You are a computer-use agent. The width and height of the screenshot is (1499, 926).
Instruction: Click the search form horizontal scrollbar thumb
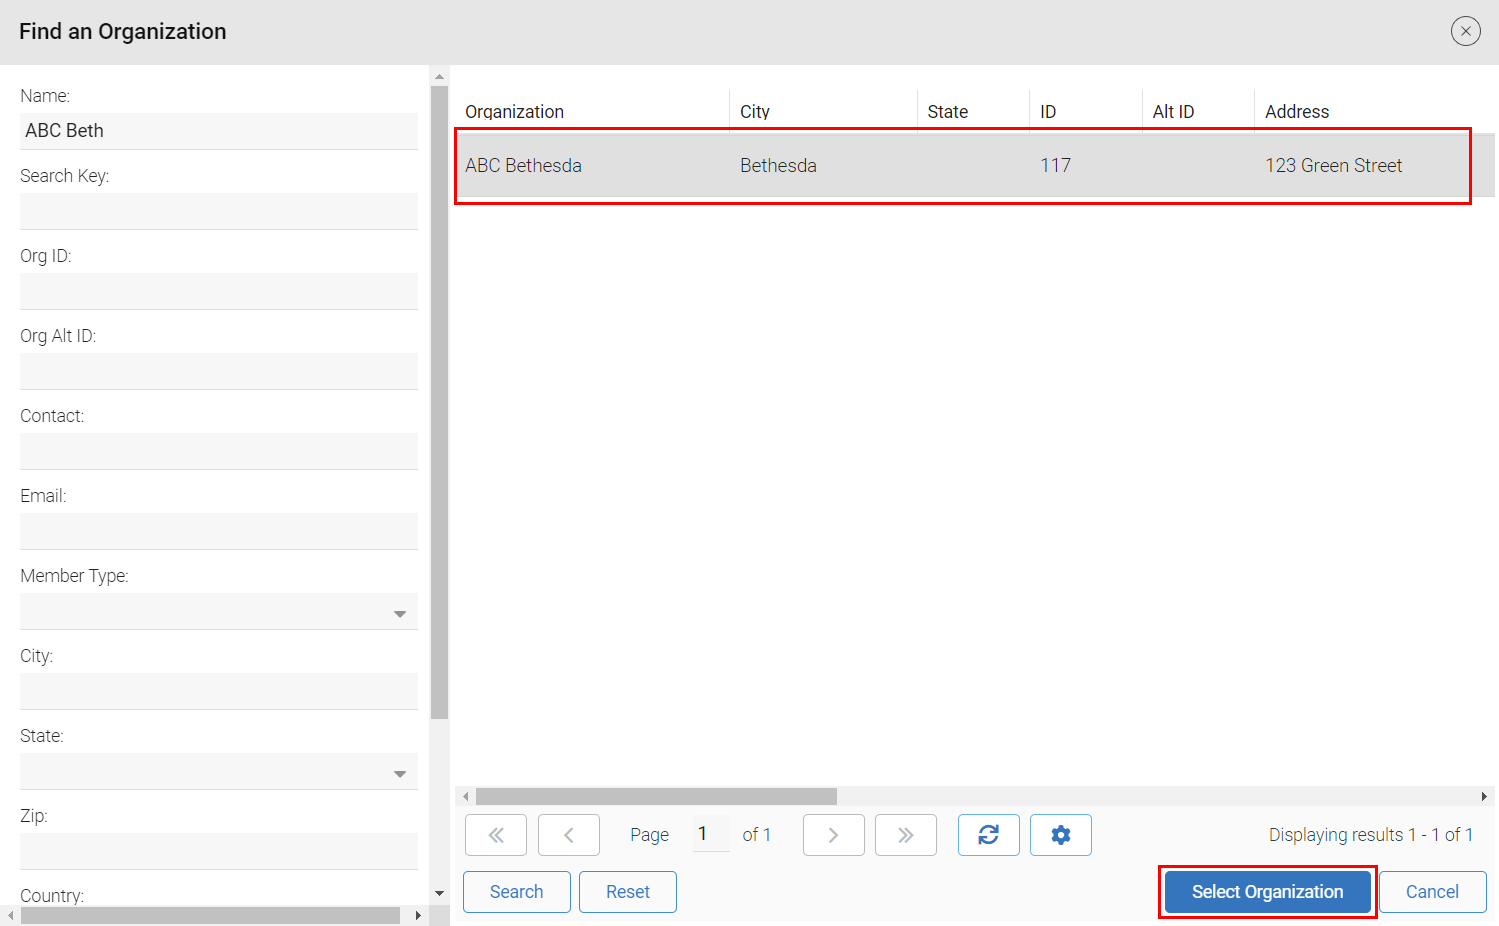coord(210,915)
